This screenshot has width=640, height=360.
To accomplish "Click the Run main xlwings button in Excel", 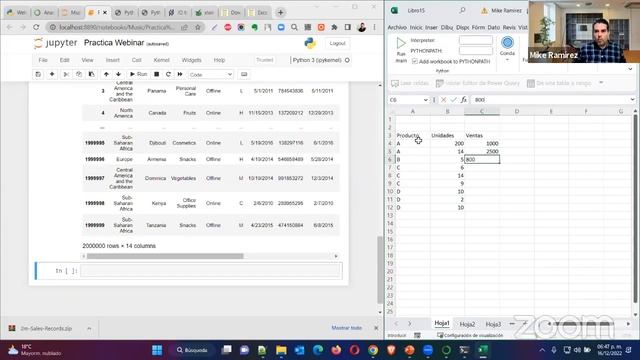I will pyautogui.click(x=401, y=50).
